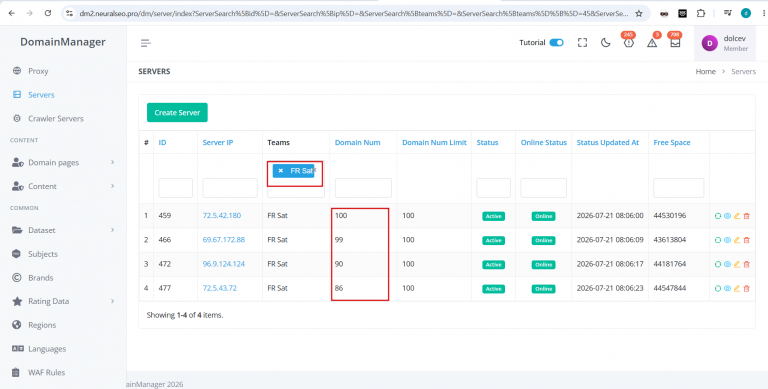Switch to dark mode moon icon
768x389 pixels.
pyautogui.click(x=606, y=43)
